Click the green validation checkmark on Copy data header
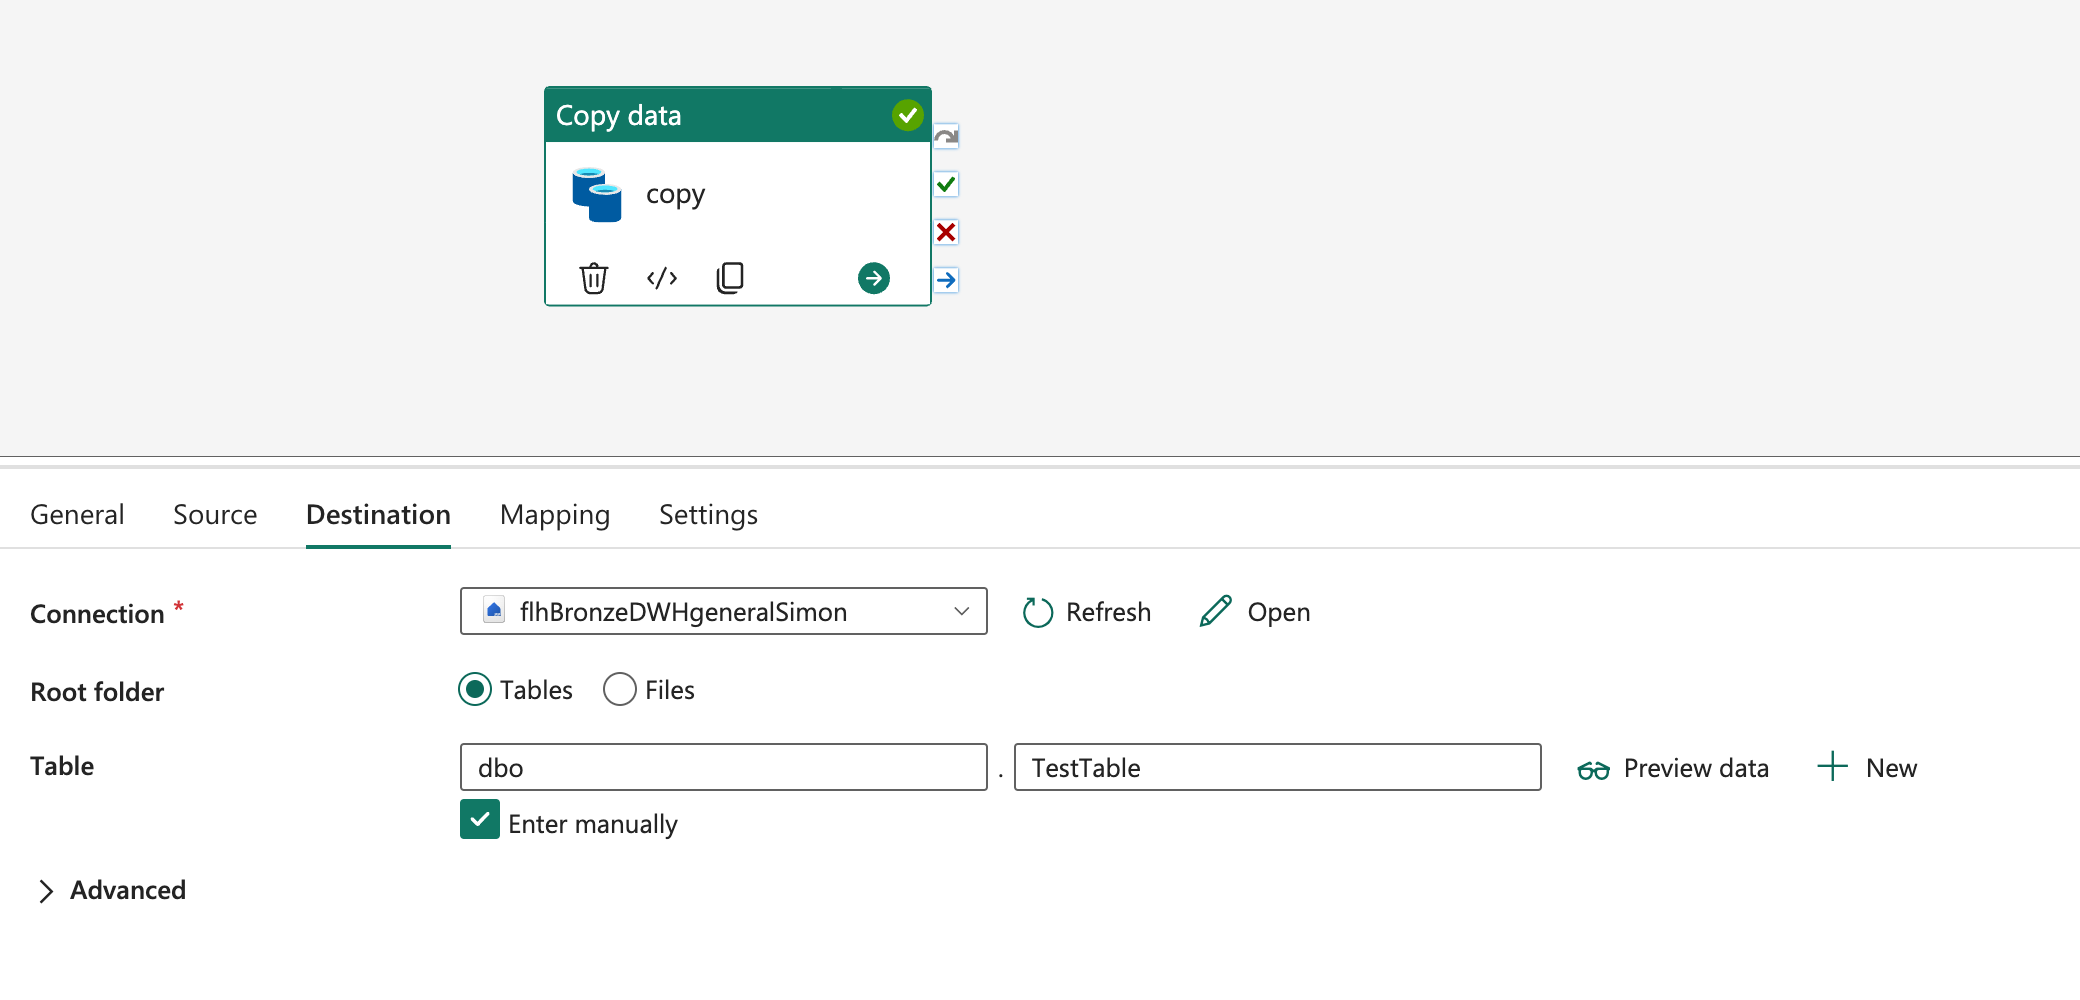Screen dimensions: 2080x1000 pyautogui.click(x=907, y=115)
